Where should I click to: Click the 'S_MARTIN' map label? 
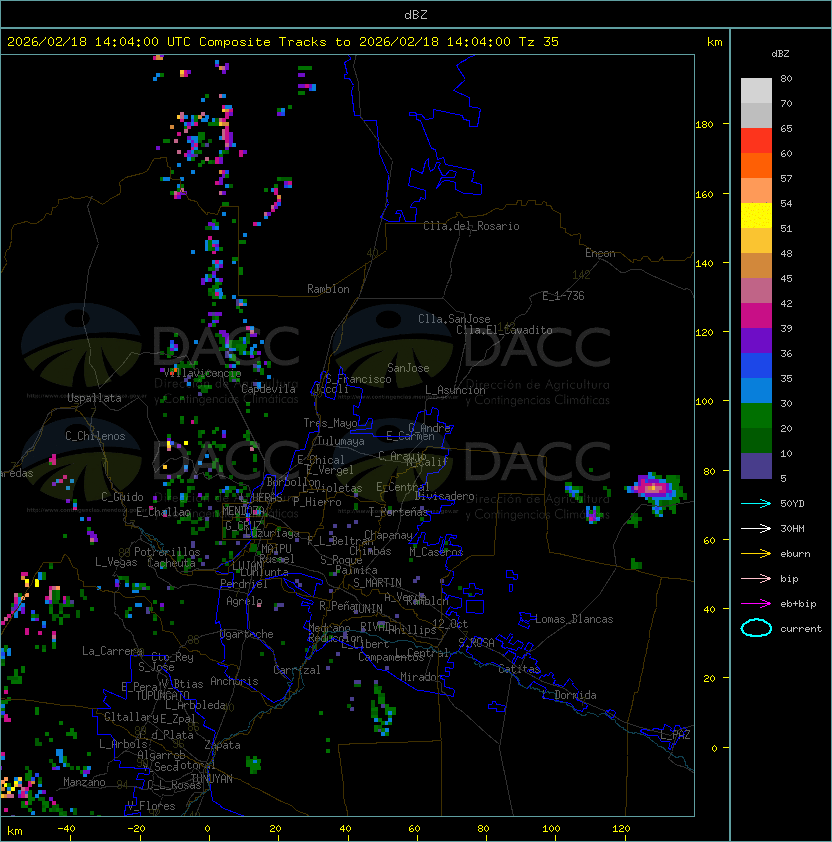coord(377,583)
